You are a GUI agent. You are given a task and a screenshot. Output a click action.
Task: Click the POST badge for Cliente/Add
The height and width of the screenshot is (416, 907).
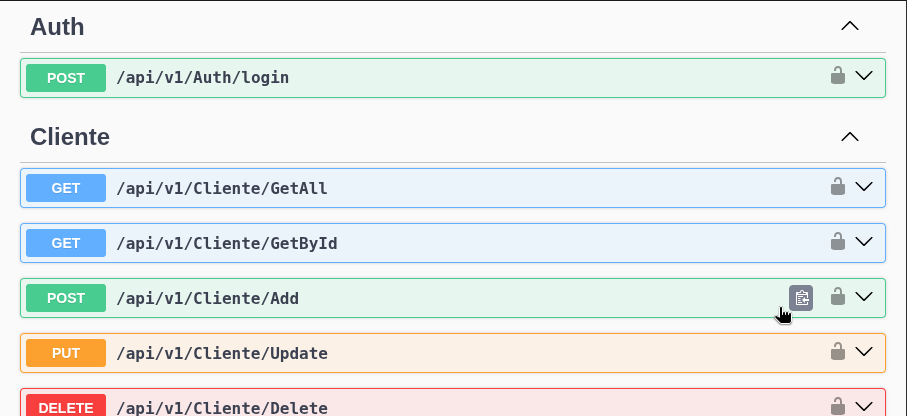point(66,298)
